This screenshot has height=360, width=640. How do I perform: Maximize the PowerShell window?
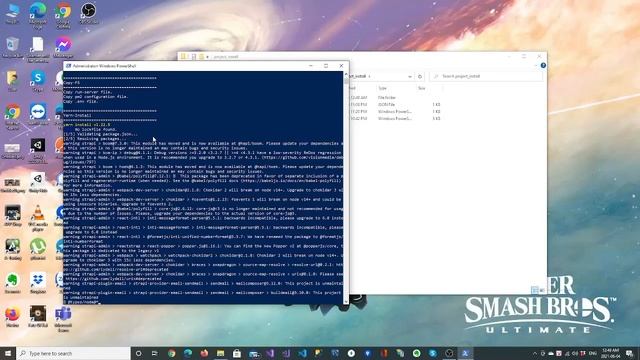[x=326, y=66]
